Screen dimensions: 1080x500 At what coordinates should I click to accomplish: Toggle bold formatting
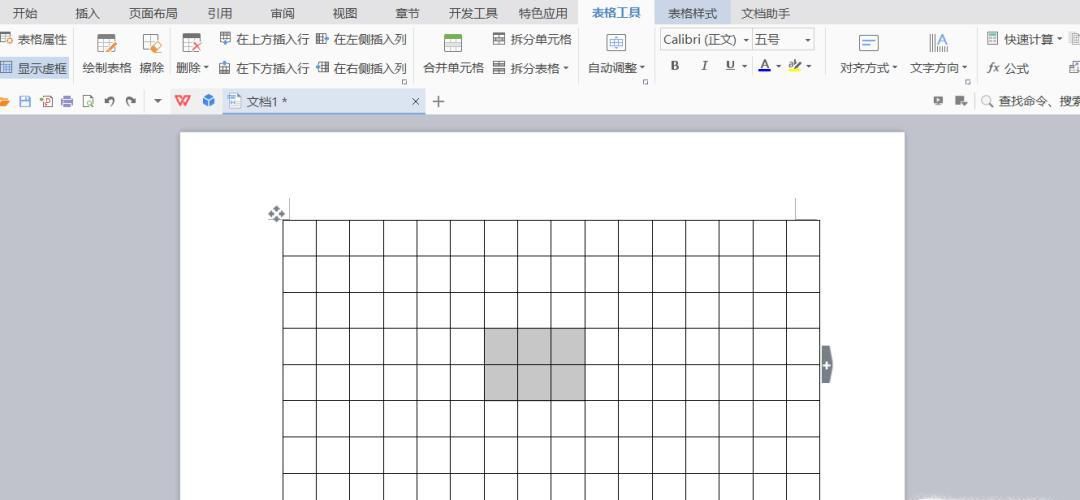(675, 65)
